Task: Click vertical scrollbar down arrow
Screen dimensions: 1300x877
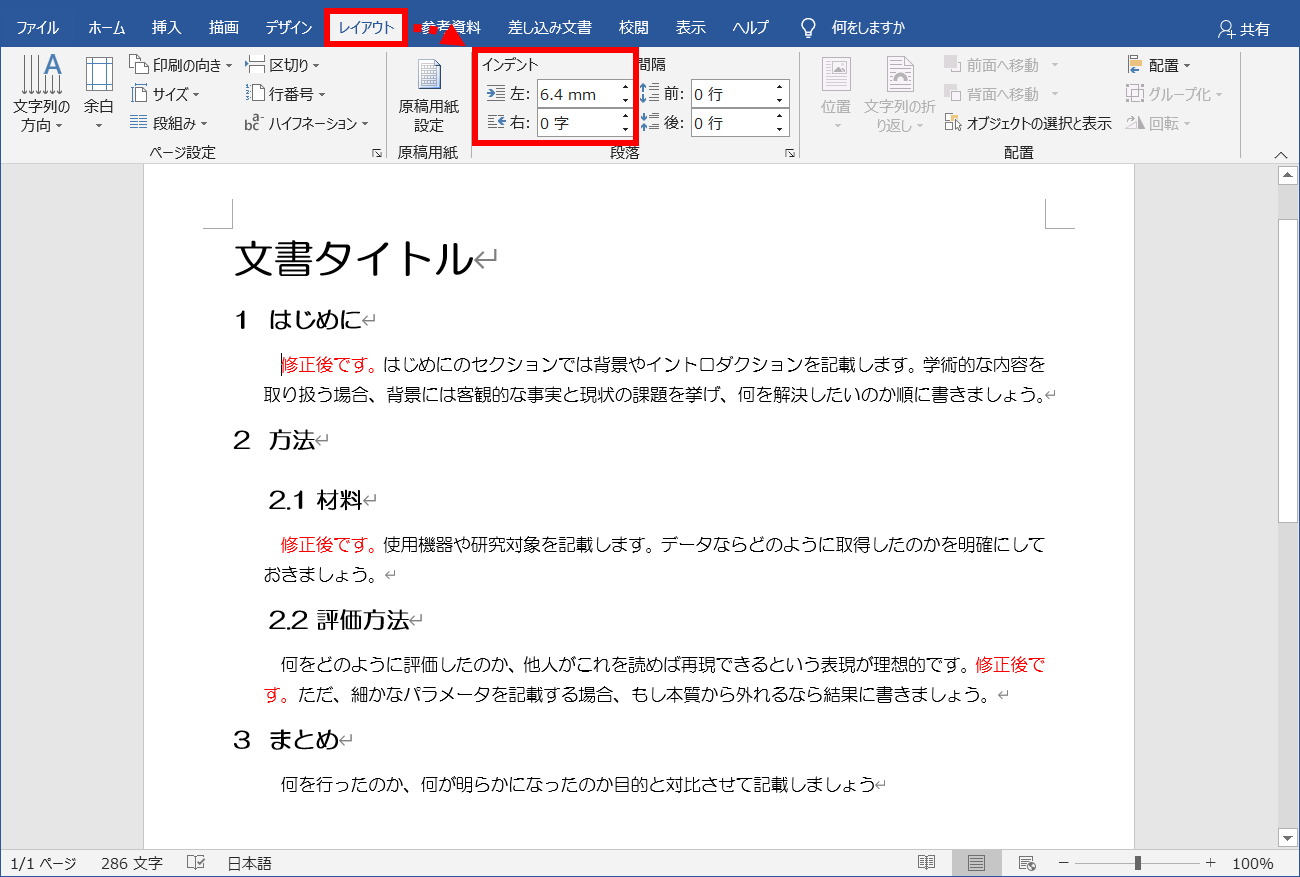Action: 1288,837
